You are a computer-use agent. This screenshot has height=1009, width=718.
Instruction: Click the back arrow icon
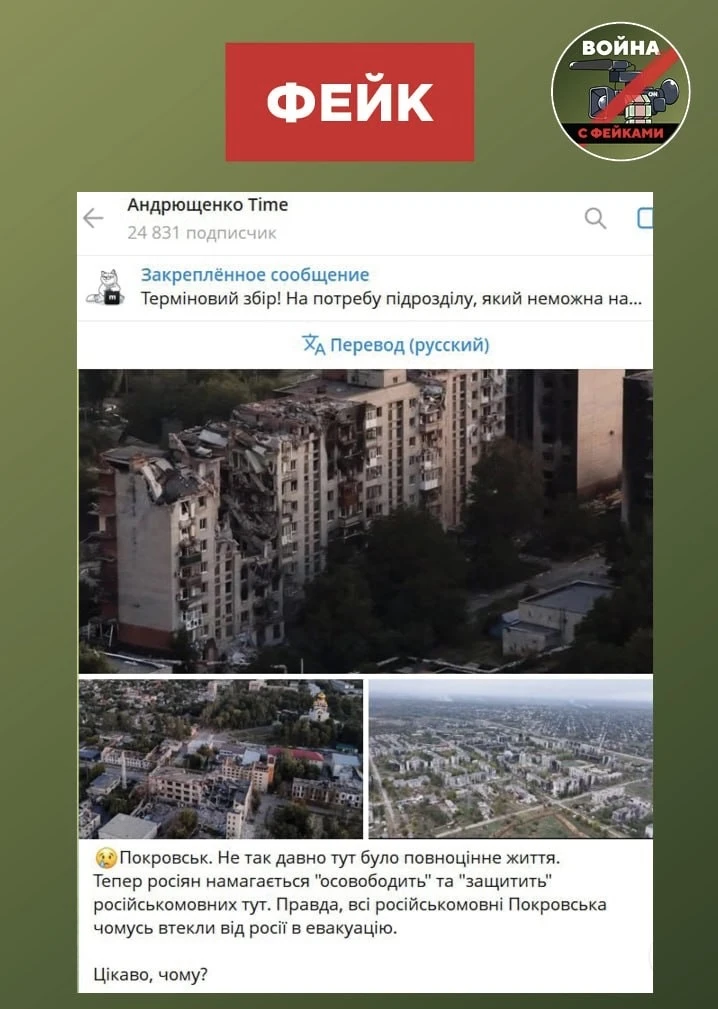(93, 219)
